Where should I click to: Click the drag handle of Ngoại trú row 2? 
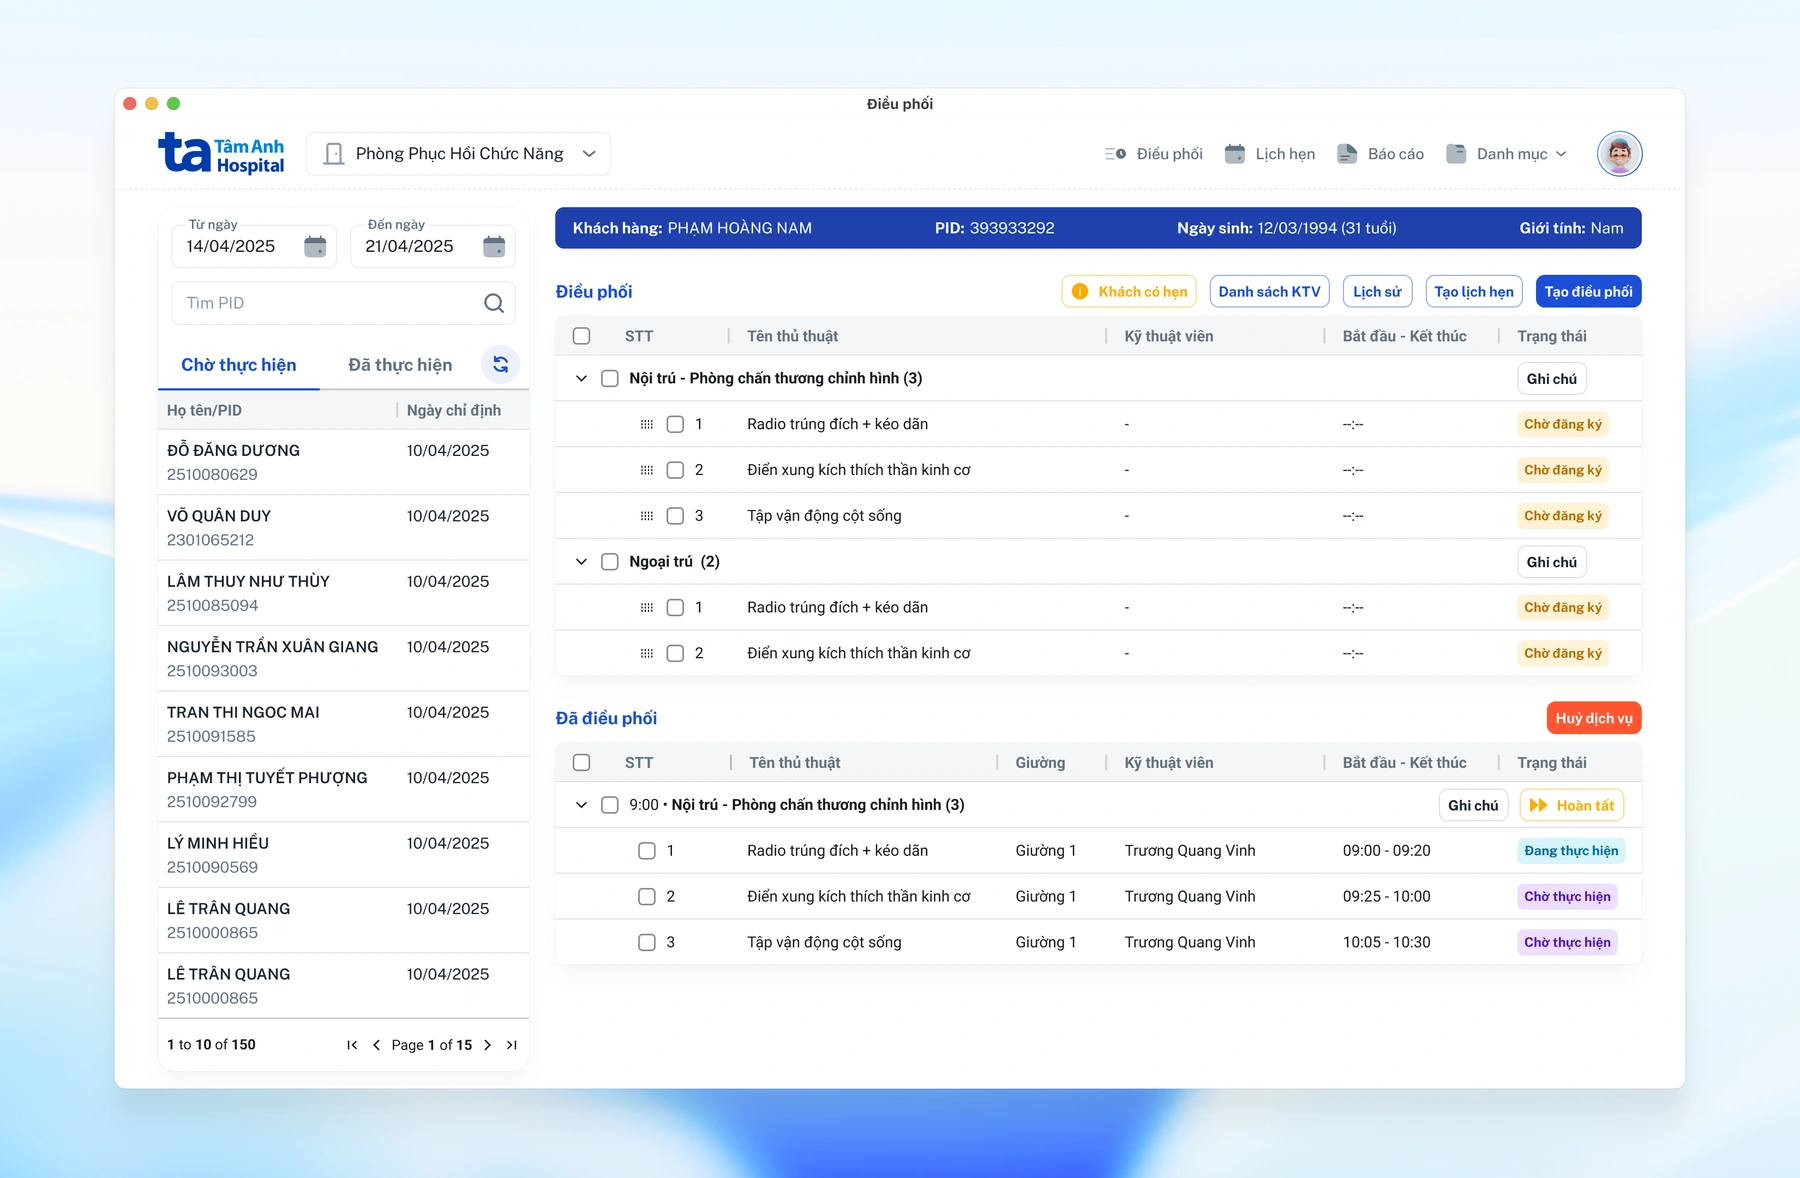click(x=647, y=654)
